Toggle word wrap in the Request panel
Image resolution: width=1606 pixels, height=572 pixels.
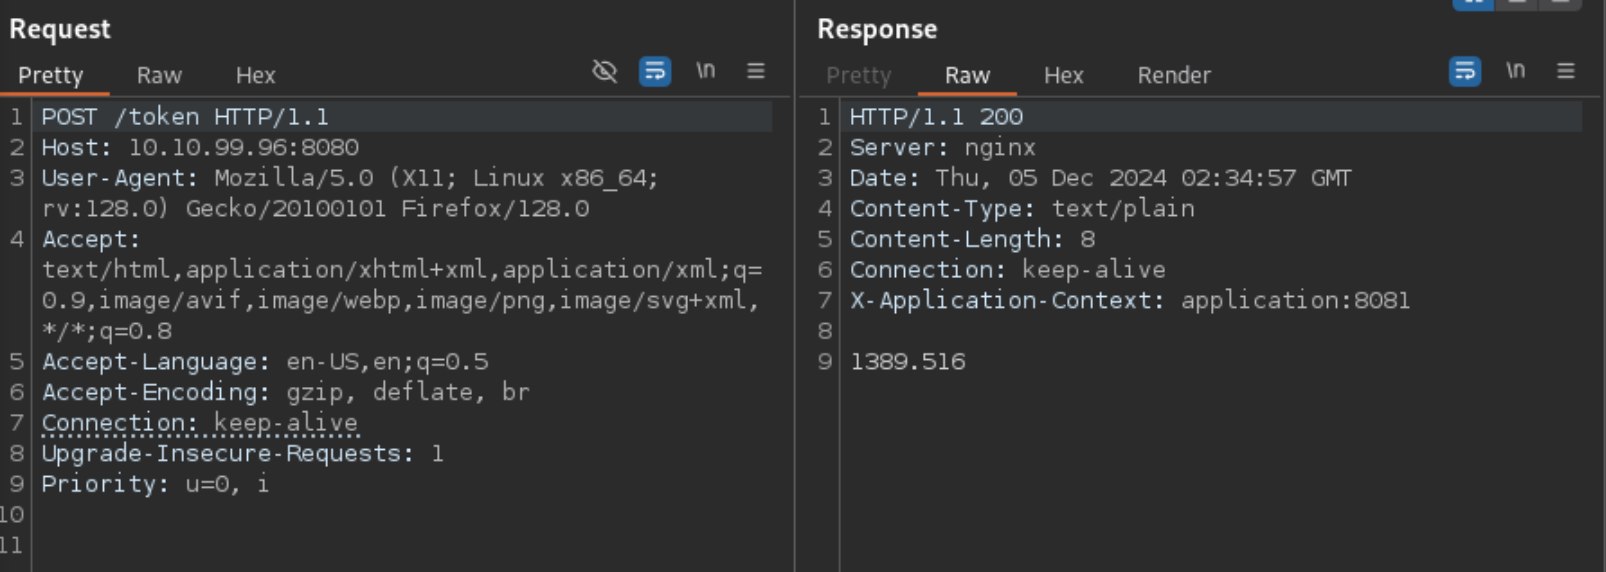coord(655,71)
